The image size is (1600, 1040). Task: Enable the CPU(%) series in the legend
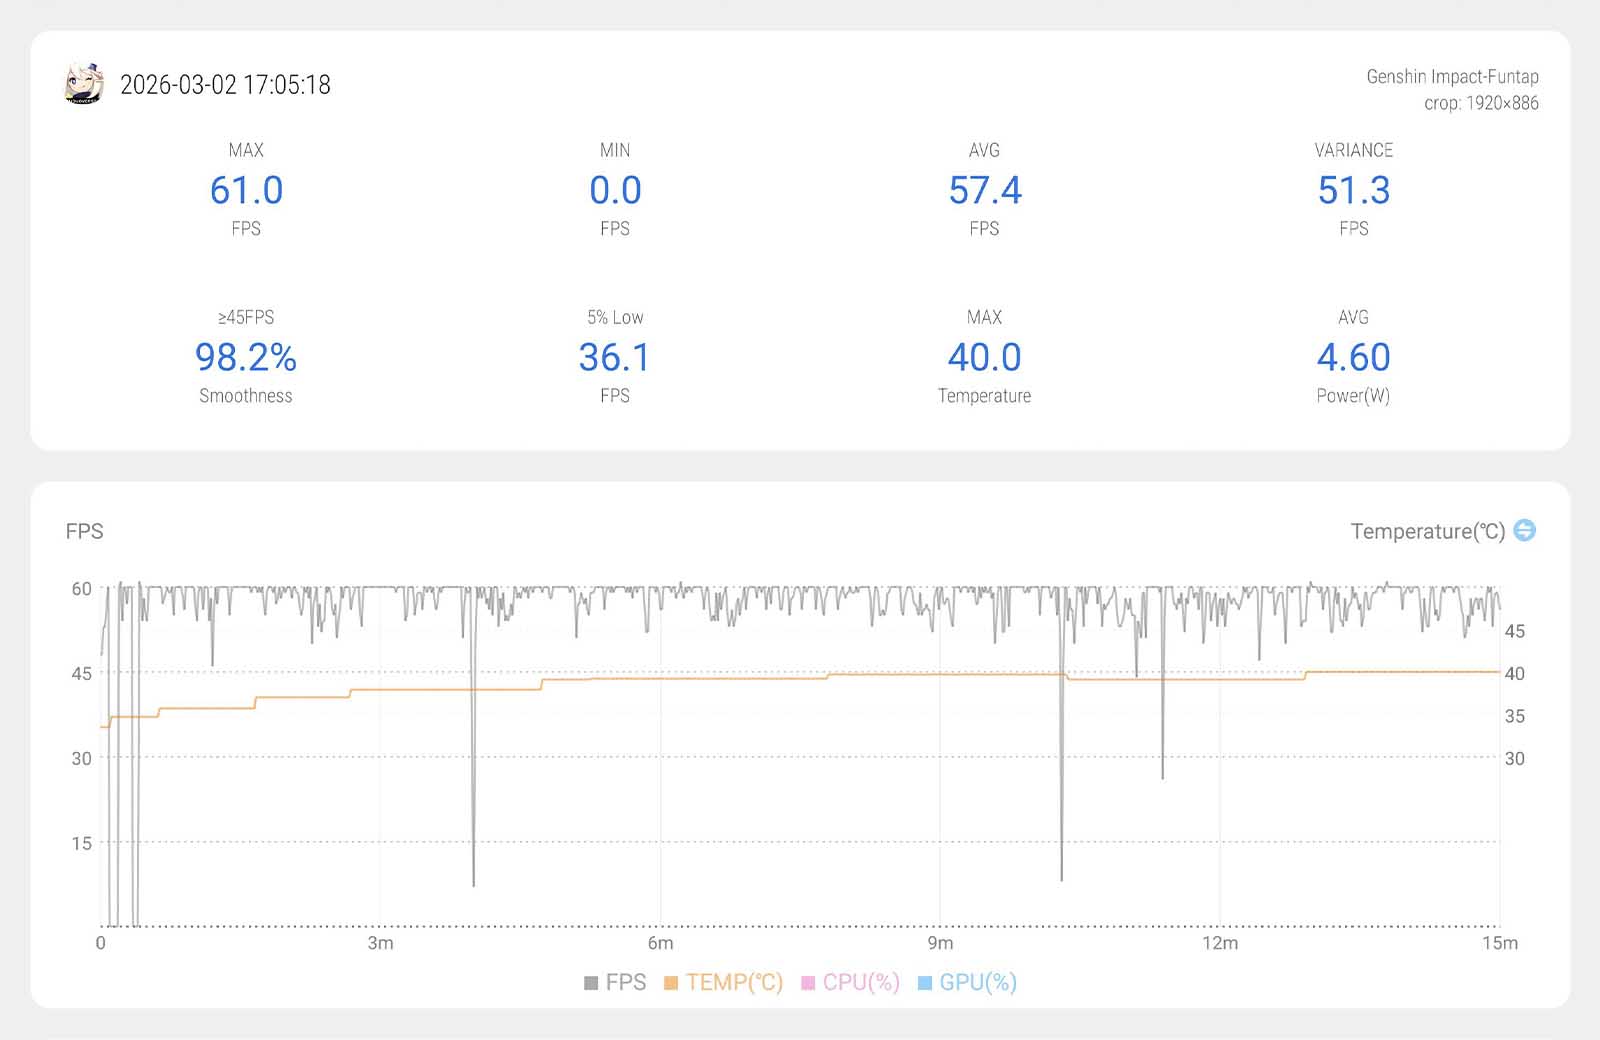point(850,982)
